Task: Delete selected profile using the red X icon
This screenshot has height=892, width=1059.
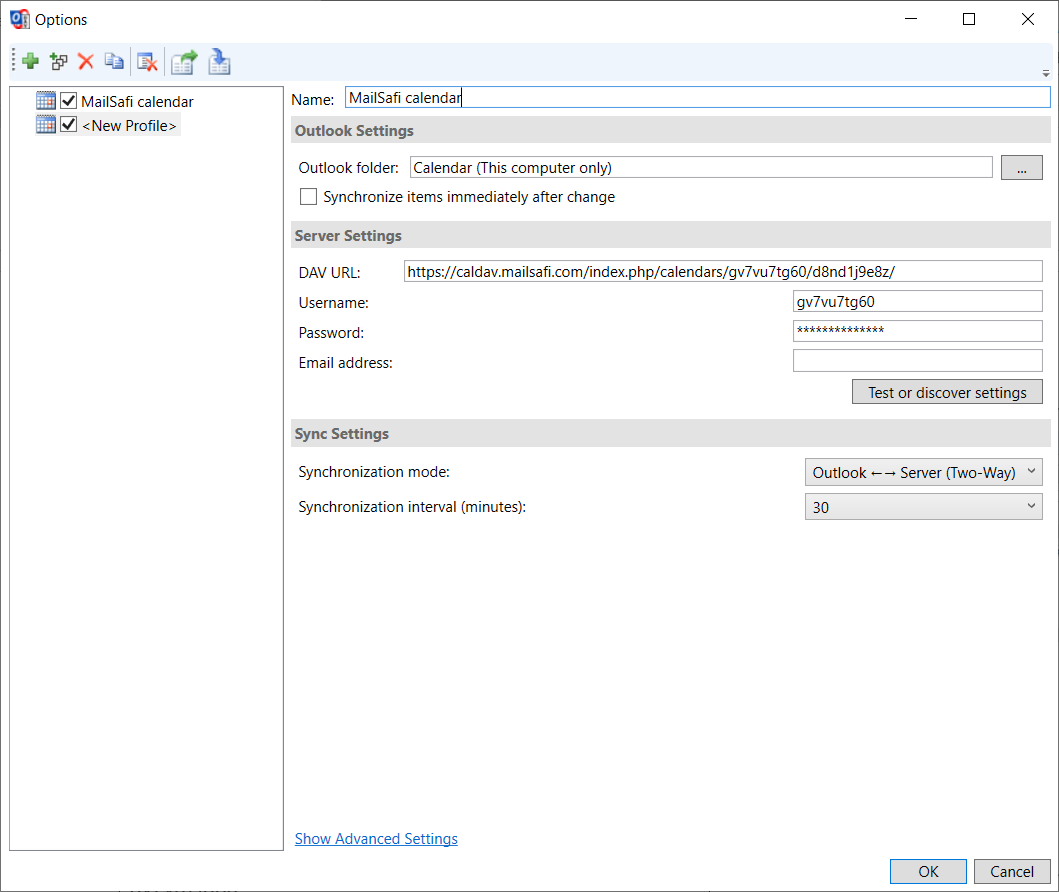Action: point(86,61)
